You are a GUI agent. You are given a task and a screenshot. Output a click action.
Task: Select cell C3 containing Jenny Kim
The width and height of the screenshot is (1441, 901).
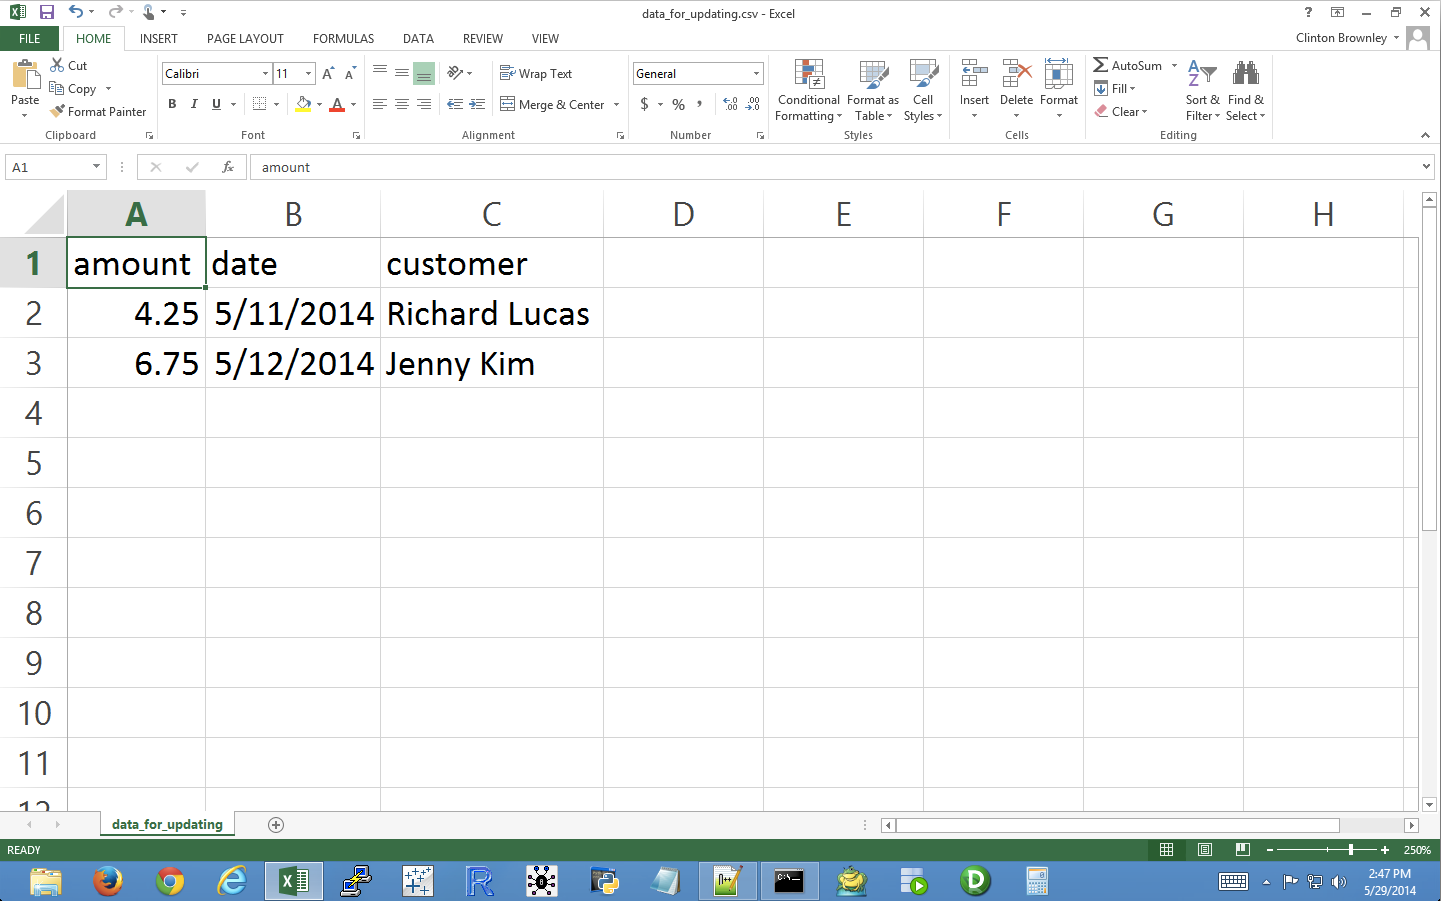[x=491, y=363]
